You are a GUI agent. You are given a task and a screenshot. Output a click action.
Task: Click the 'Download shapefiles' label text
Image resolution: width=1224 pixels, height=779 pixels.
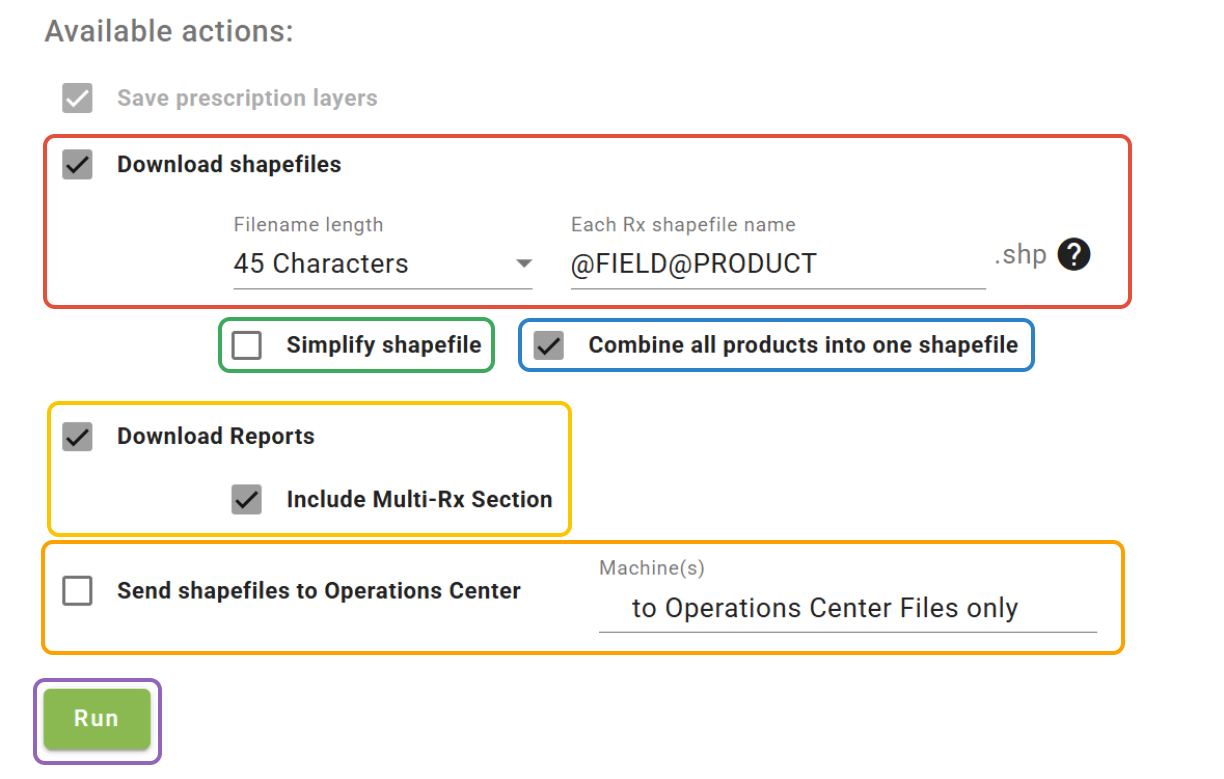(x=229, y=165)
